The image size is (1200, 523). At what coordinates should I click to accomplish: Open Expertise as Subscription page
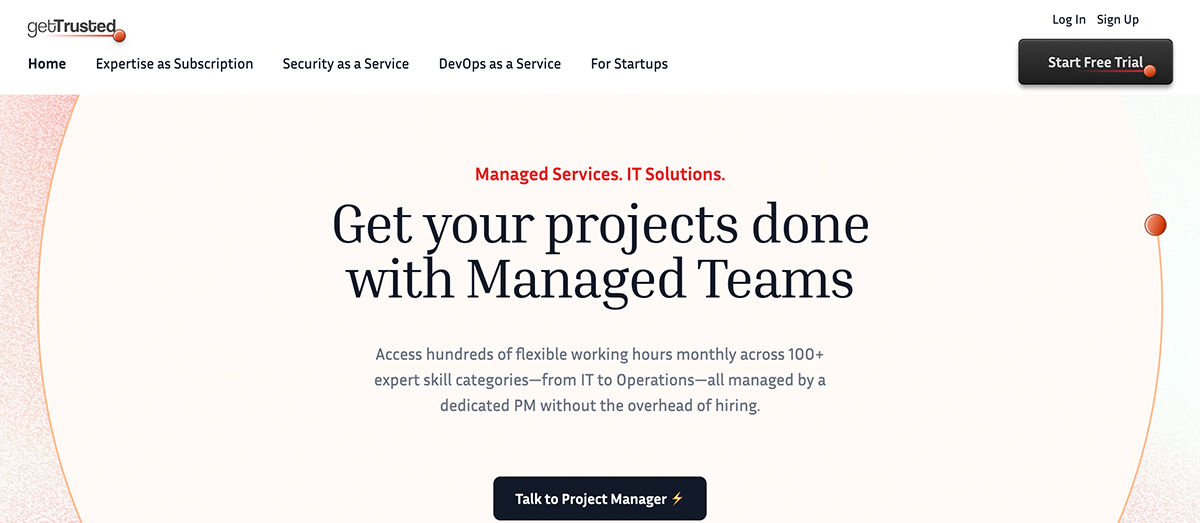[174, 64]
